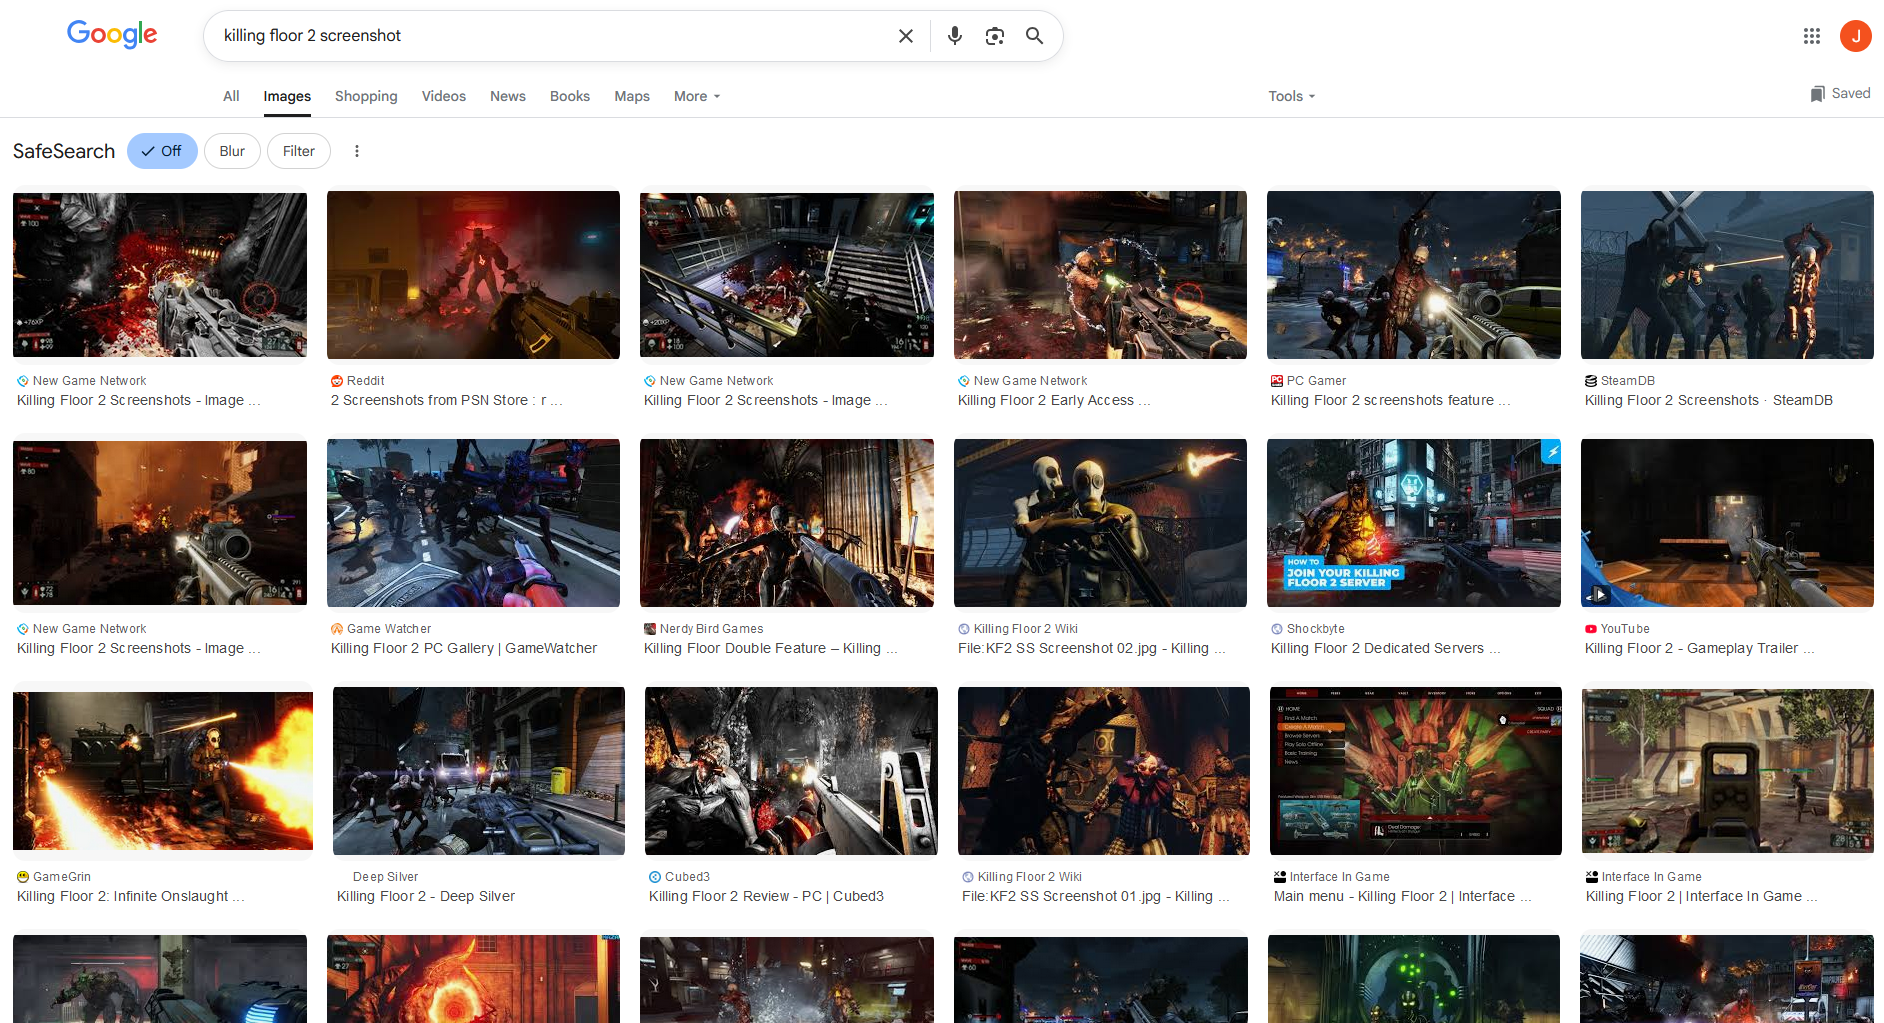Image resolution: width=1884 pixels, height=1023 pixels.
Task: Switch to the Shopping tab
Action: tap(366, 96)
